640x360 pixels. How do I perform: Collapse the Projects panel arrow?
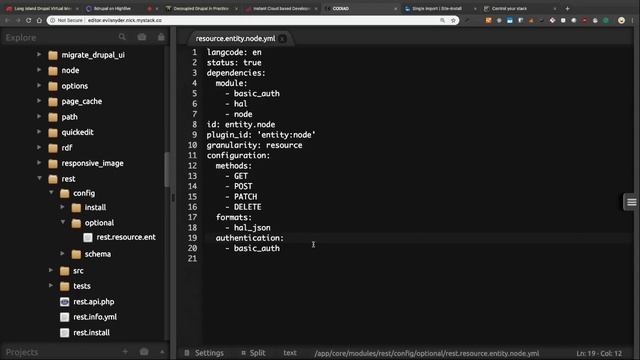tap(162, 351)
